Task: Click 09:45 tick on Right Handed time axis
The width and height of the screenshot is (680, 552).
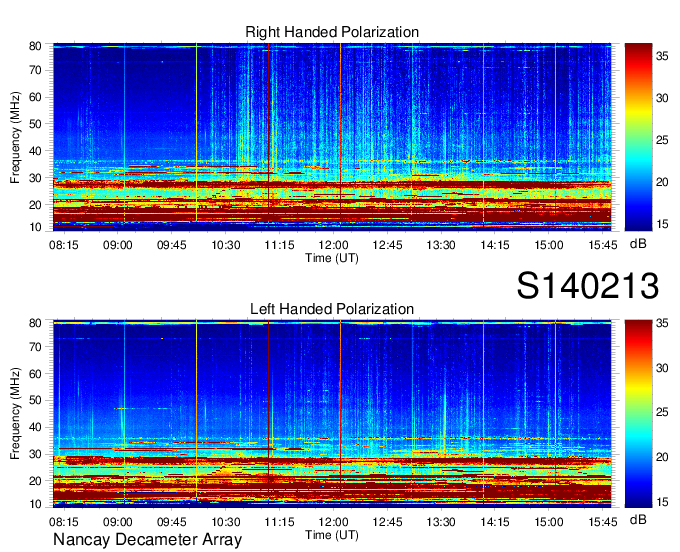Action: tap(171, 245)
